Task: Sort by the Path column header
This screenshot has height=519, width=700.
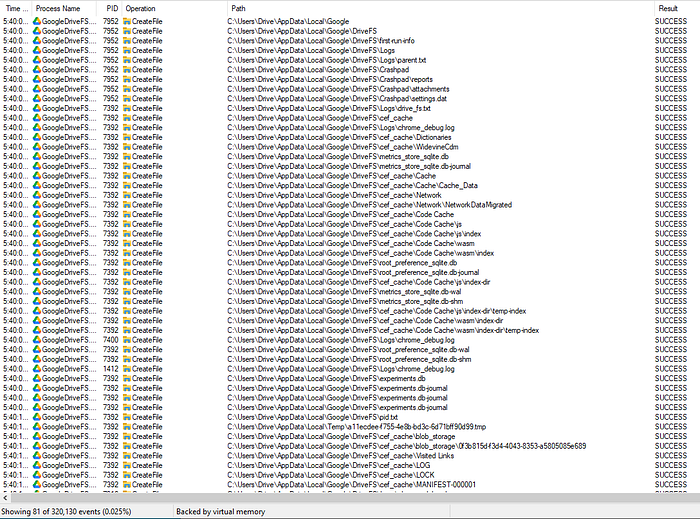Action: tap(441, 8)
